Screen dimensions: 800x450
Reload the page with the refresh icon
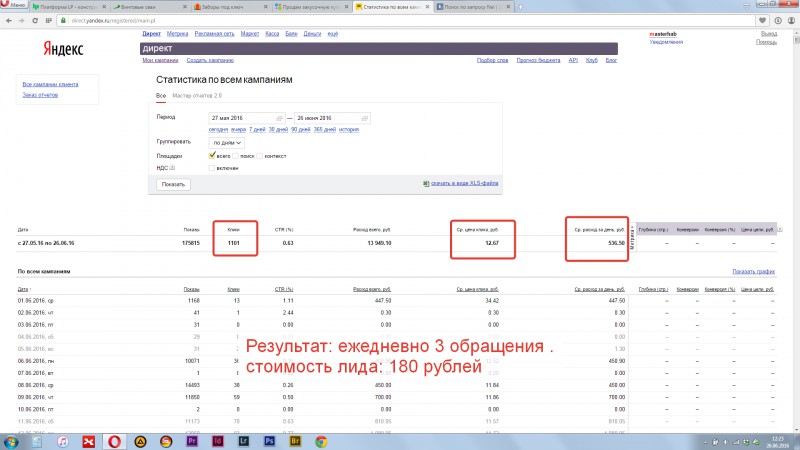[35, 20]
